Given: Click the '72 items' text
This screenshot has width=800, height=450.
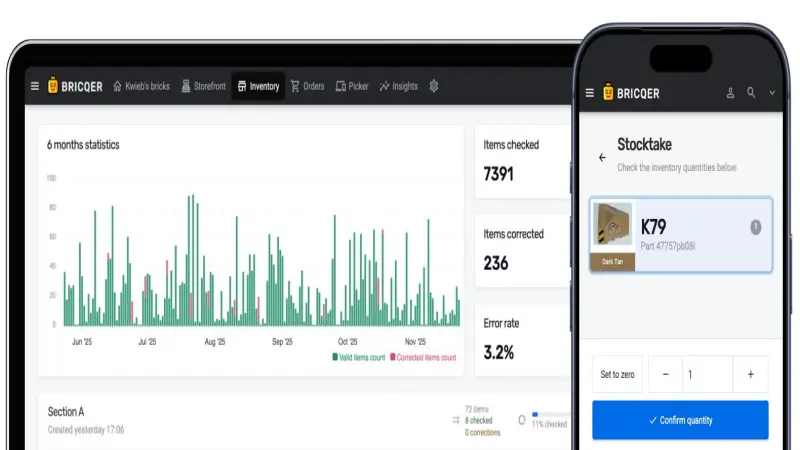Looking at the screenshot, I should [477, 409].
